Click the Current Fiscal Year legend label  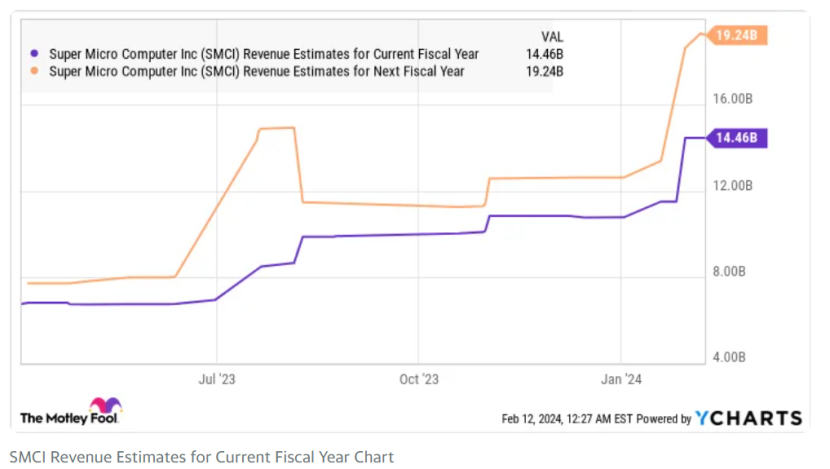coord(264,54)
